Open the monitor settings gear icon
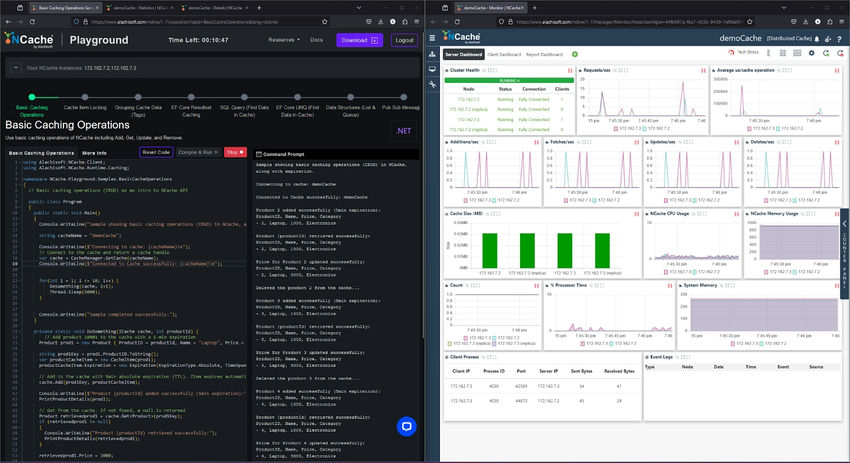The height and width of the screenshot is (463, 850). 812,52
